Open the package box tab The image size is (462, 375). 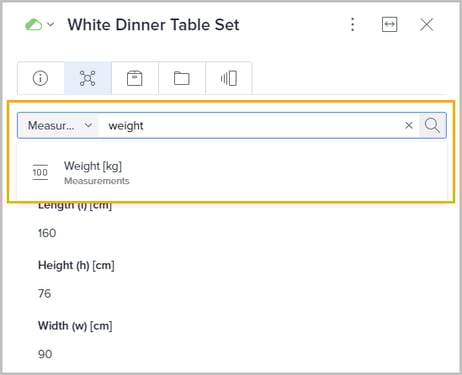click(x=135, y=78)
